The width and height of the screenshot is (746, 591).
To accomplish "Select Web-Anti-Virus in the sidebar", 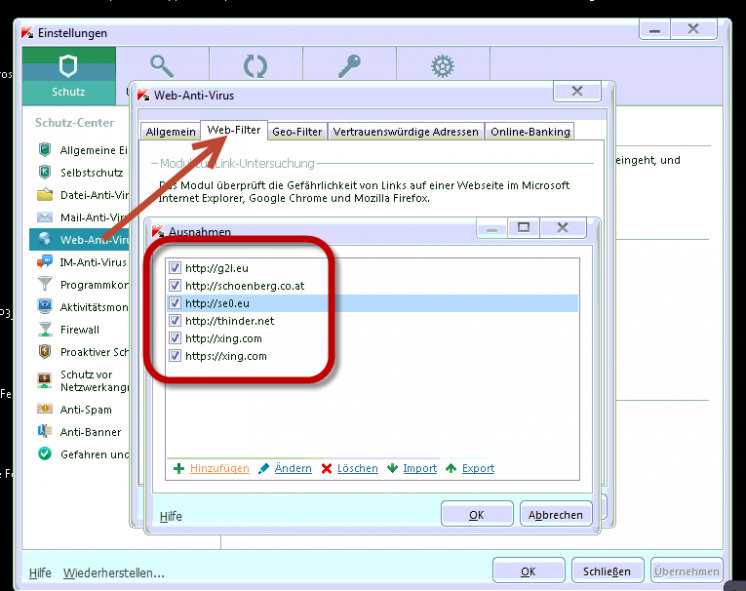I will click(x=79, y=239).
